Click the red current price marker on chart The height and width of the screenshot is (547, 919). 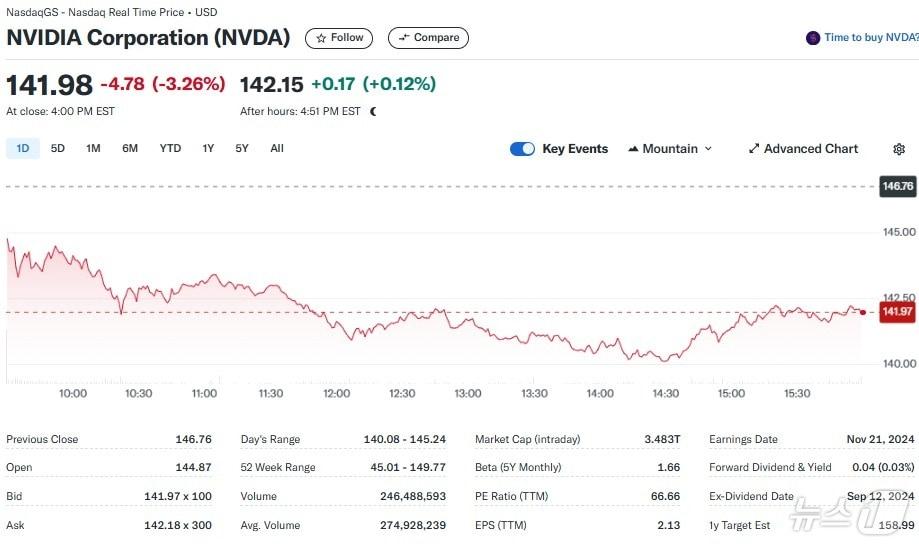click(x=863, y=312)
